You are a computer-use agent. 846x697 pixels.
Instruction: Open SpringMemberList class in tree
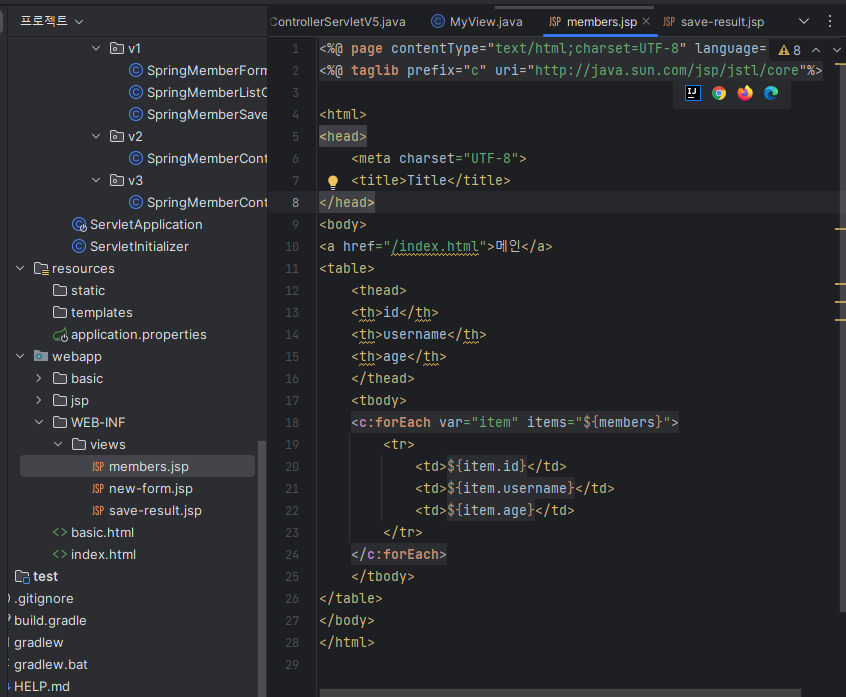coord(198,92)
